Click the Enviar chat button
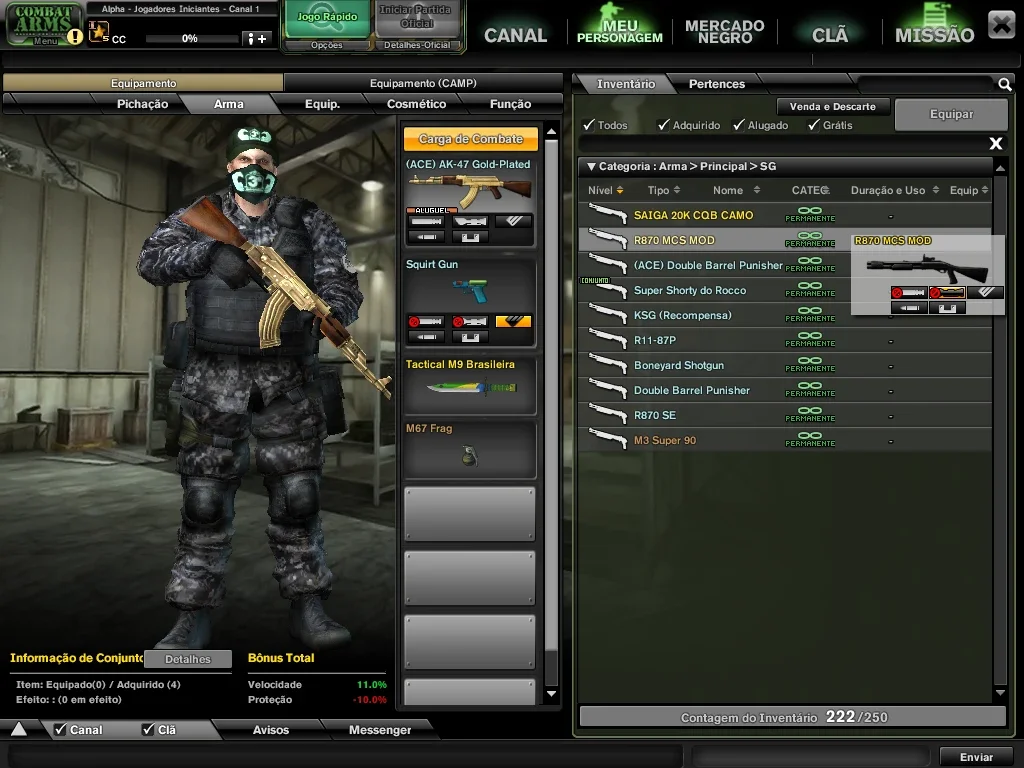This screenshot has width=1024, height=768. pyautogui.click(x=976, y=757)
